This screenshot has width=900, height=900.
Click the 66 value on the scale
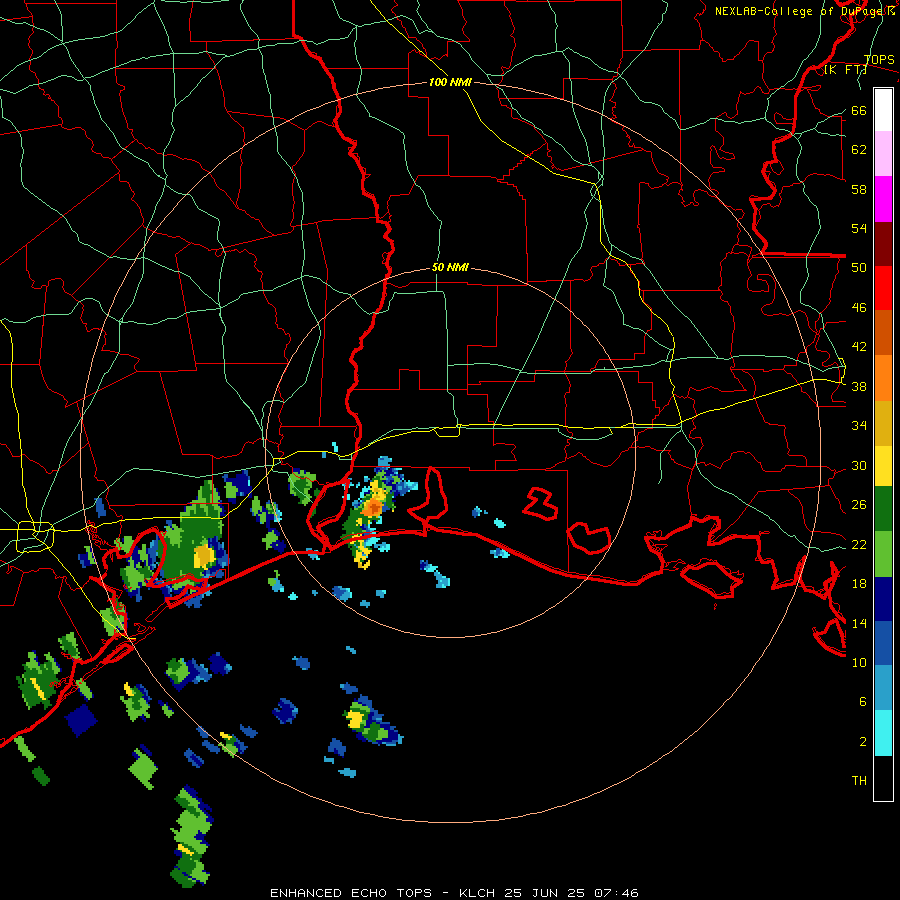[x=859, y=110]
